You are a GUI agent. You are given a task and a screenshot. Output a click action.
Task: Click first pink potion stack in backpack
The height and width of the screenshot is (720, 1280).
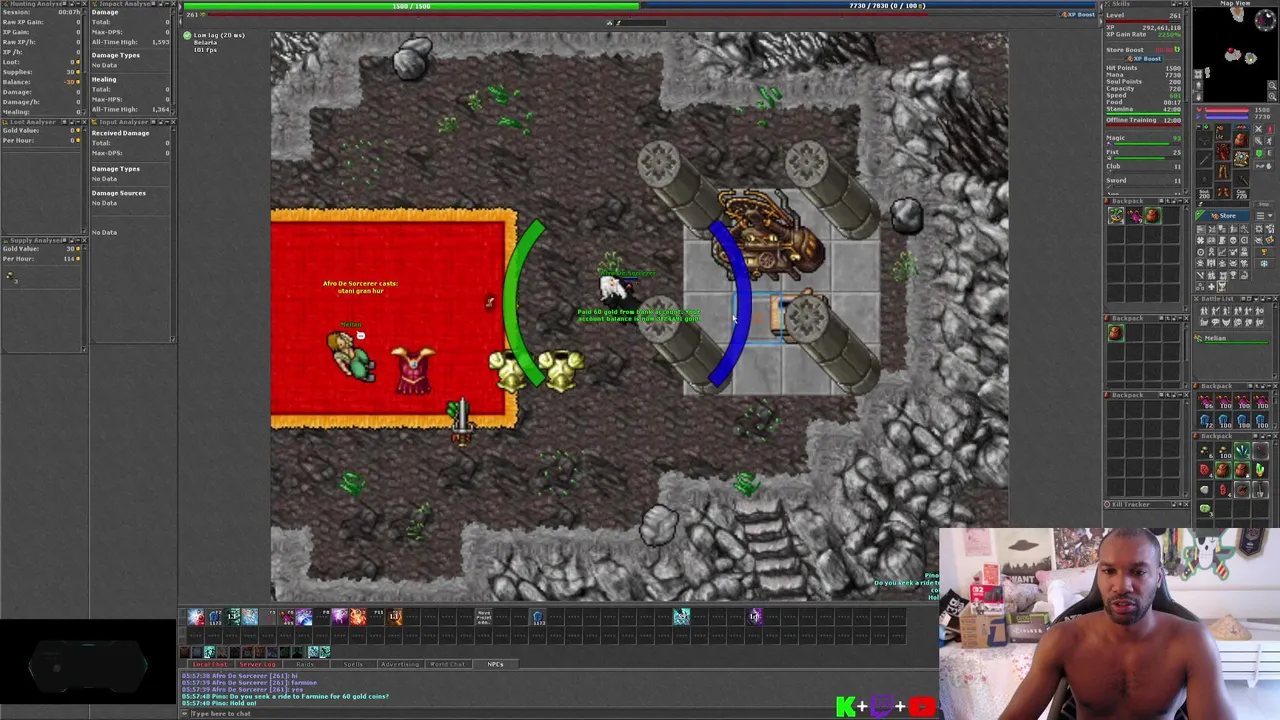[1205, 402]
